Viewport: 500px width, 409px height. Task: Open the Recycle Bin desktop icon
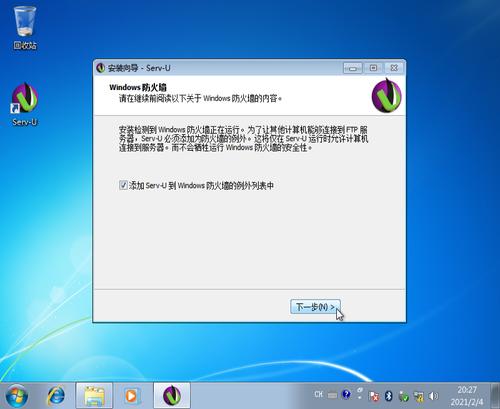coord(25,28)
